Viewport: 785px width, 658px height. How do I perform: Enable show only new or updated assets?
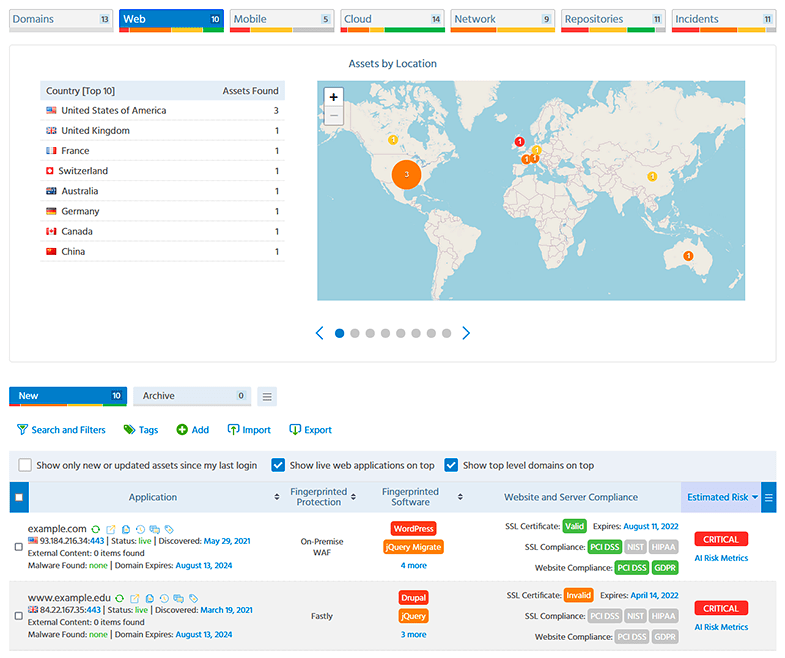(x=25, y=465)
